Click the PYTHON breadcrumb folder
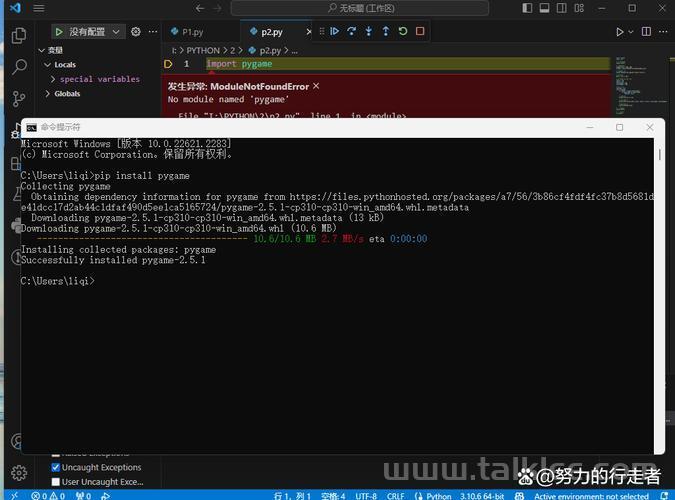This screenshot has width=675, height=500. click(x=203, y=50)
